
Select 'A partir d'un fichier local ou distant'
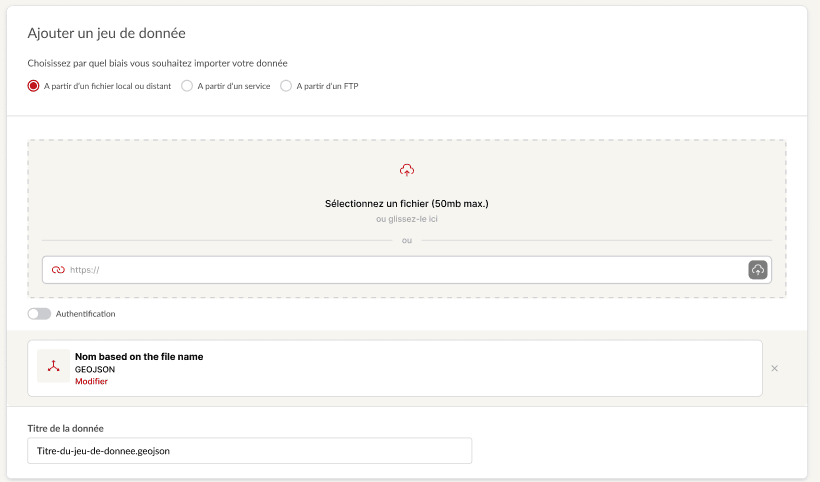click(x=33, y=86)
